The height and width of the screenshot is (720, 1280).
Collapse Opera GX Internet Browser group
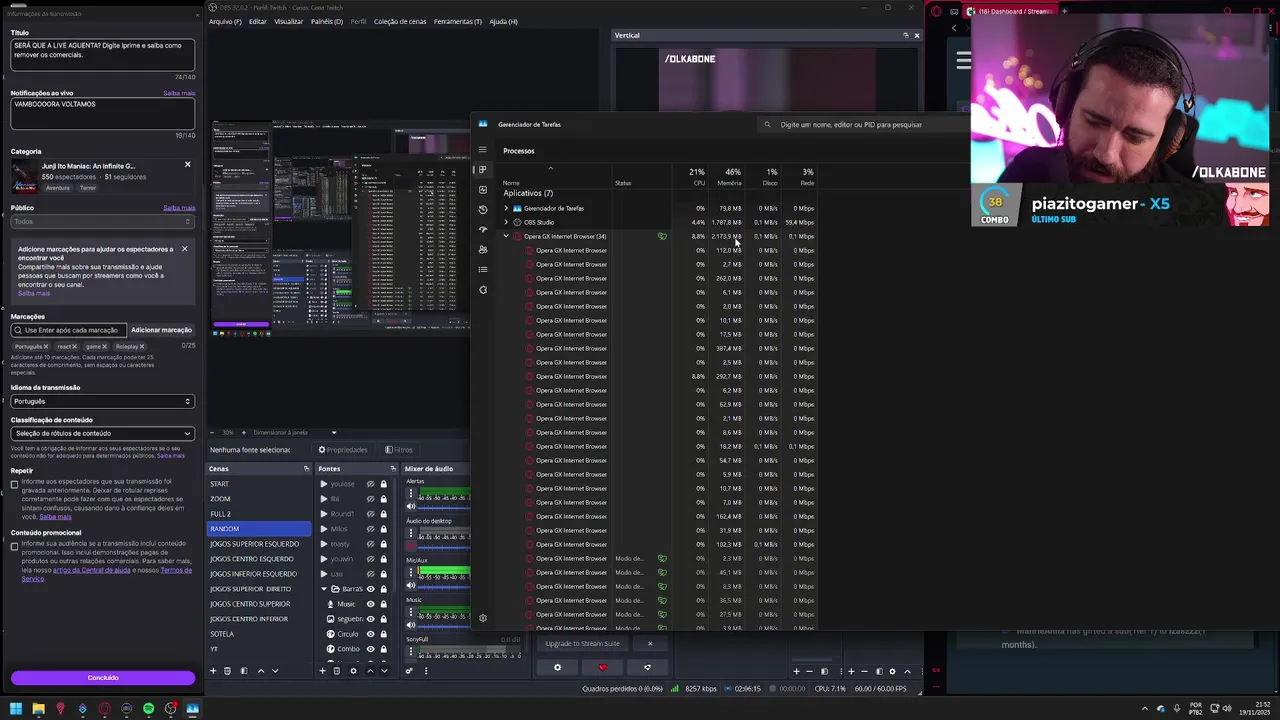pyautogui.click(x=506, y=236)
